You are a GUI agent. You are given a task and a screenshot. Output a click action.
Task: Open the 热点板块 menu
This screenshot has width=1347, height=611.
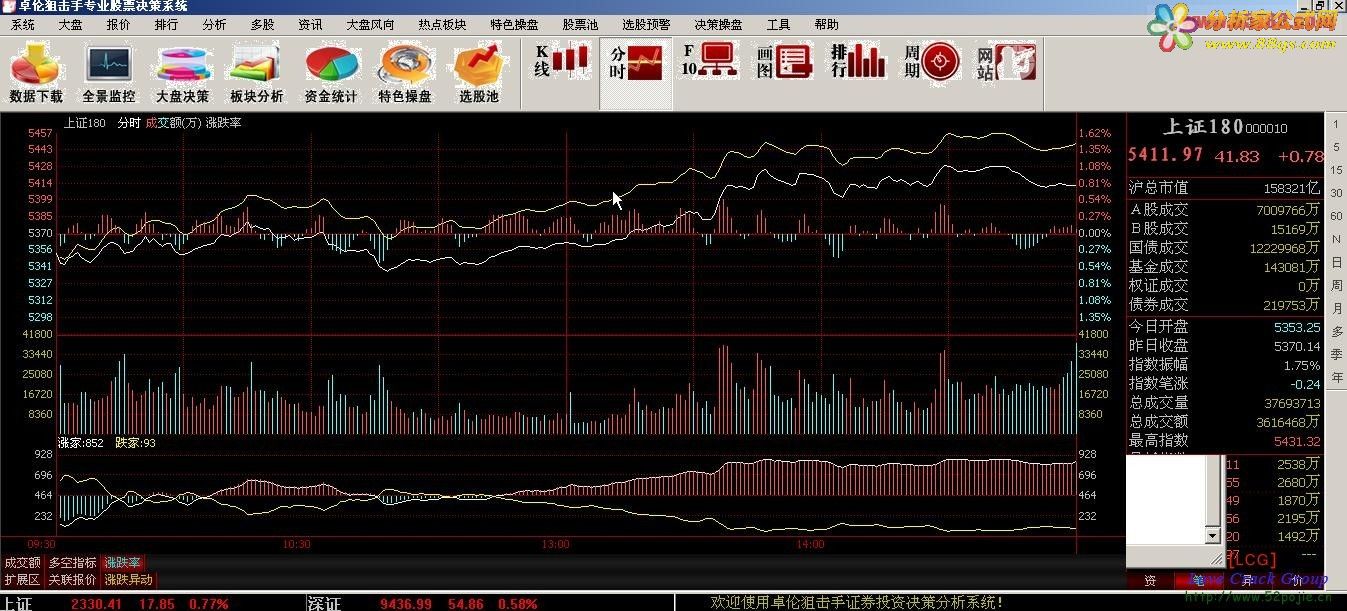442,24
